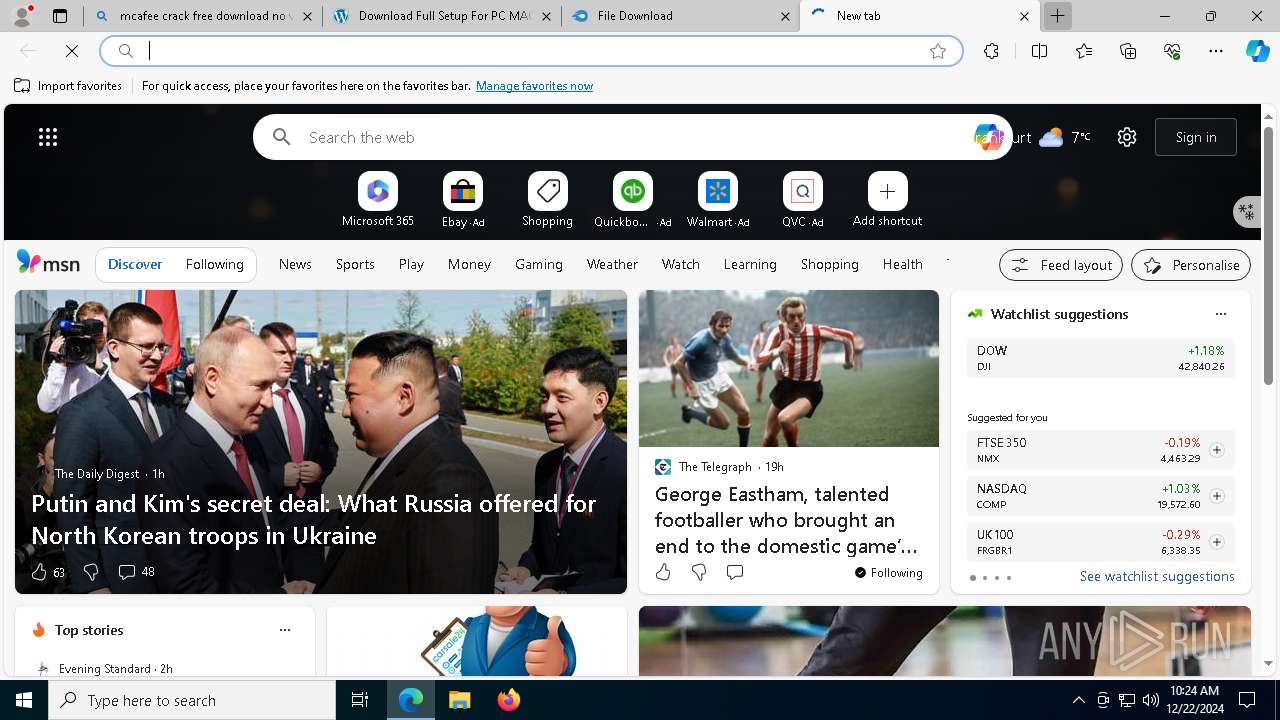Open the Quickbooks ad shortcut
This screenshot has height=720, width=1280.
[x=632, y=199]
